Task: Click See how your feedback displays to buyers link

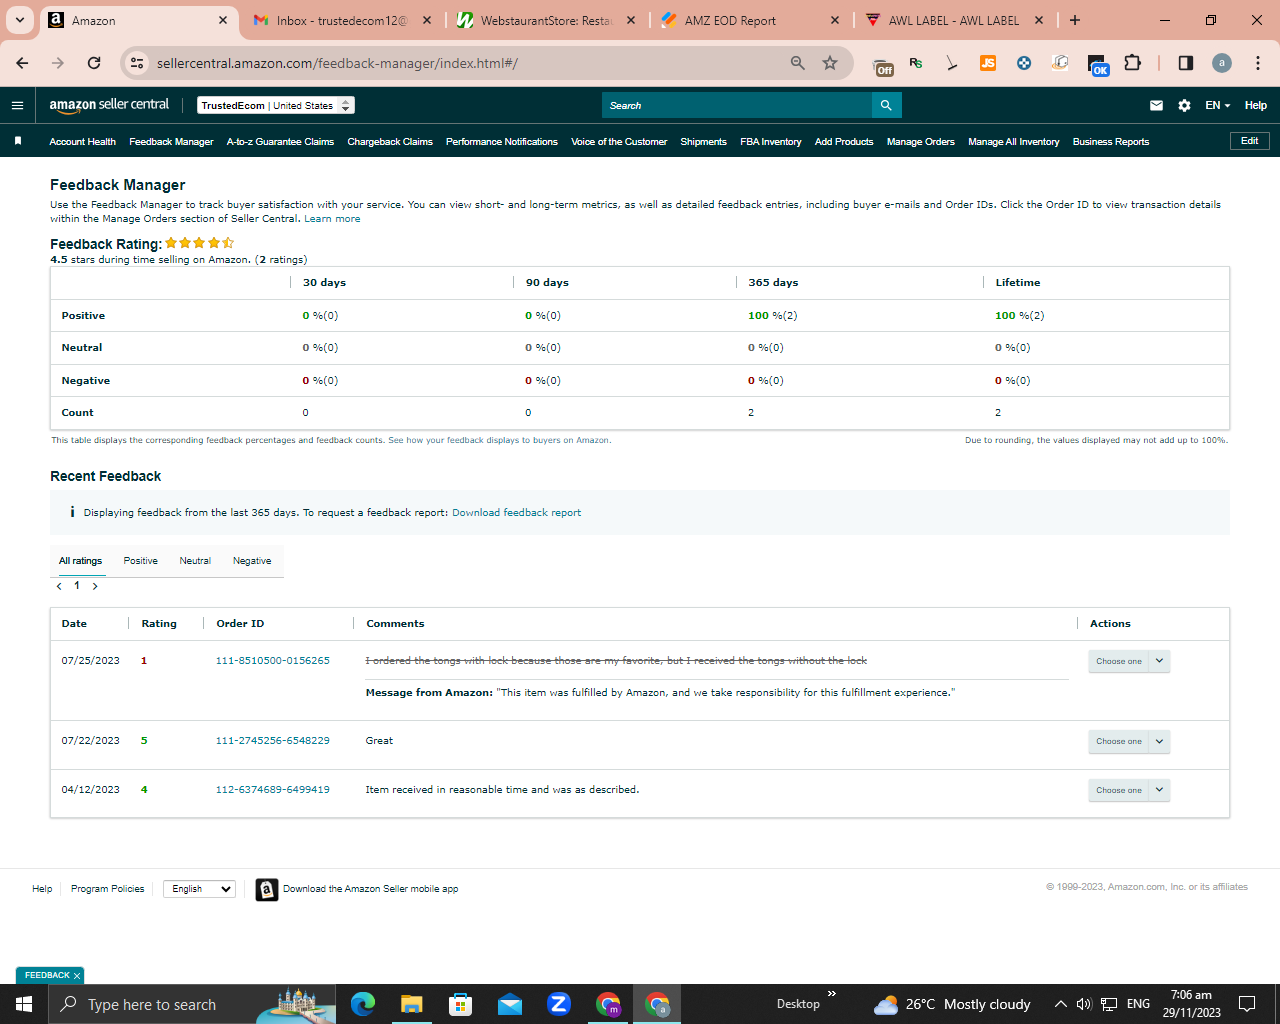Action: (499, 440)
